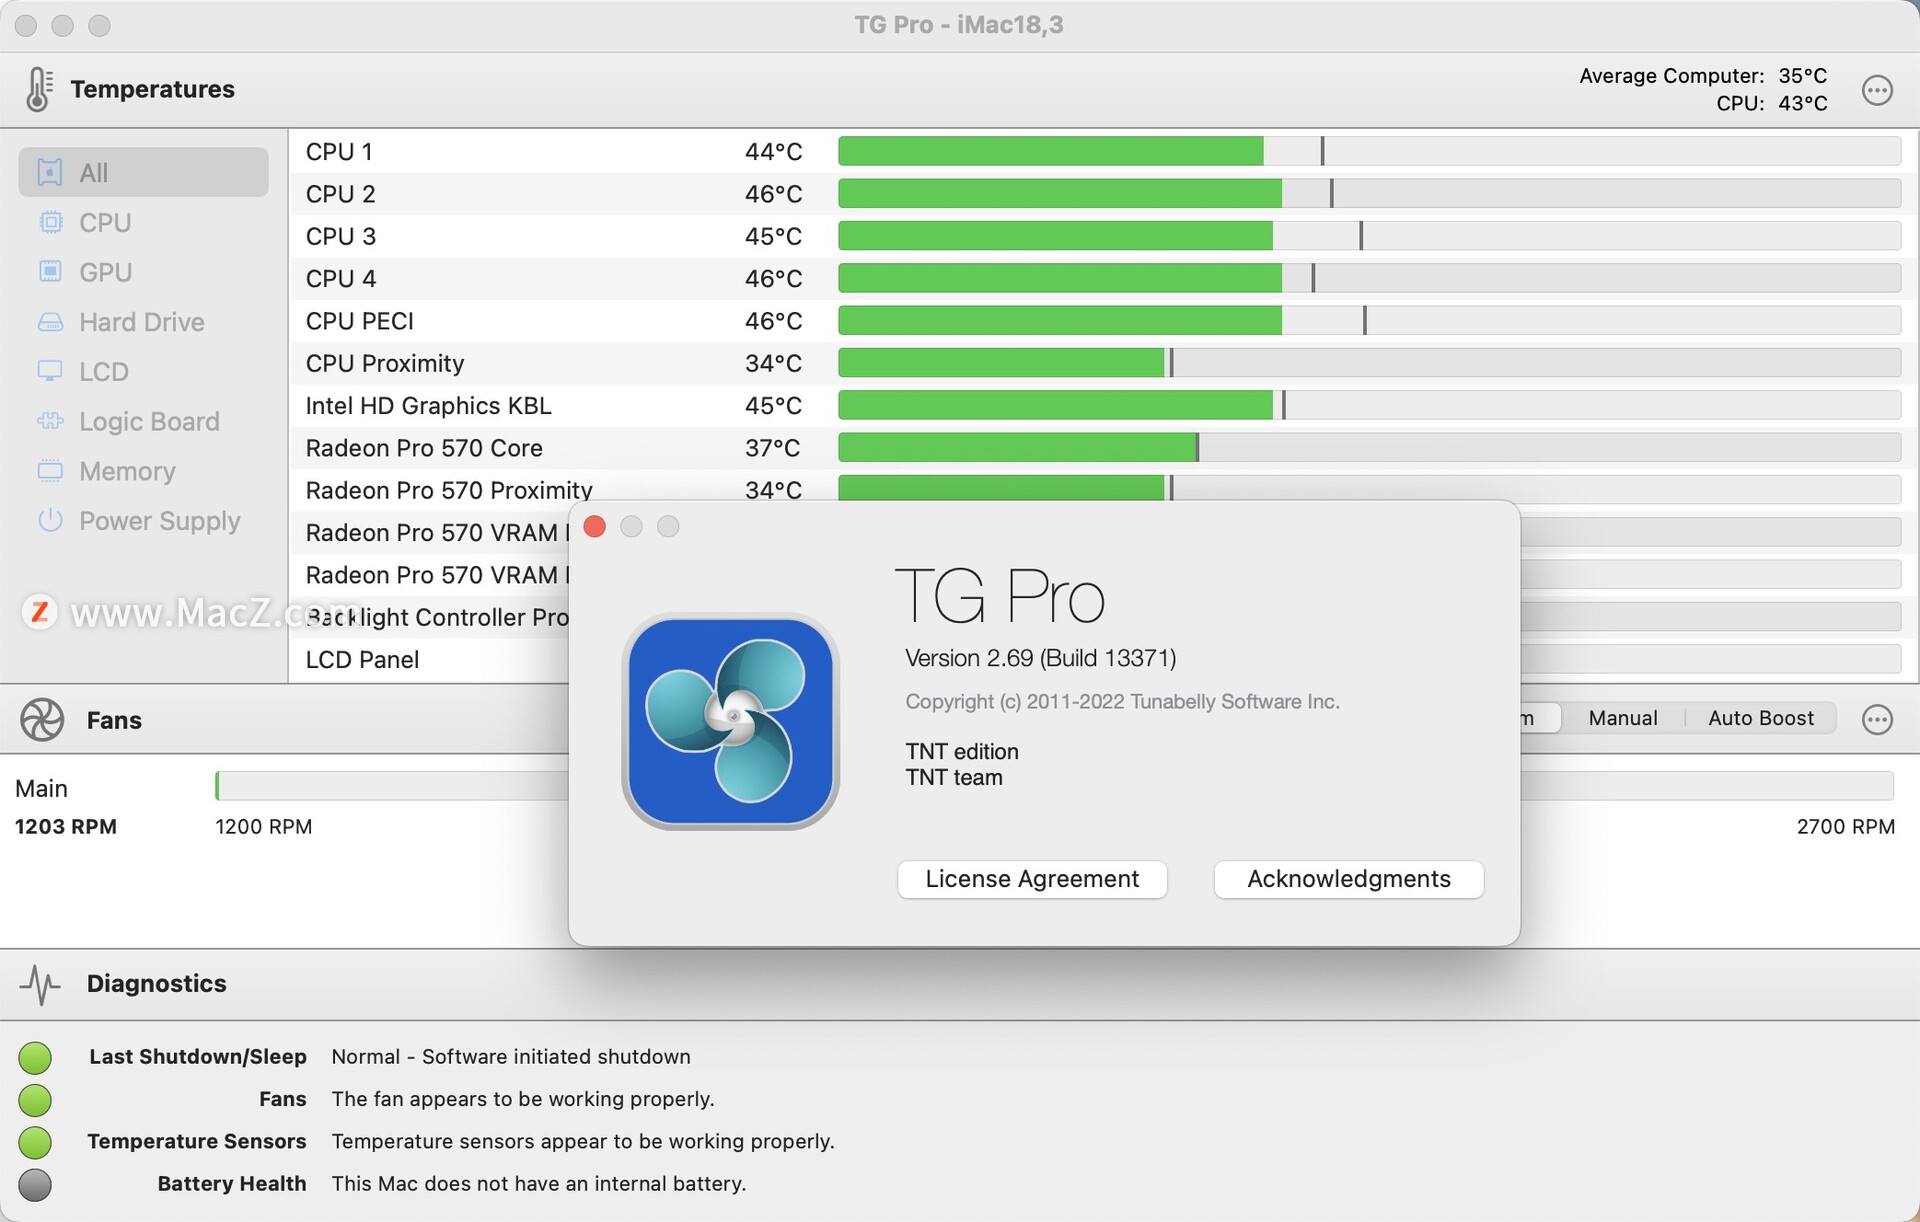Click gray status dot for Battery Health

coord(35,1185)
